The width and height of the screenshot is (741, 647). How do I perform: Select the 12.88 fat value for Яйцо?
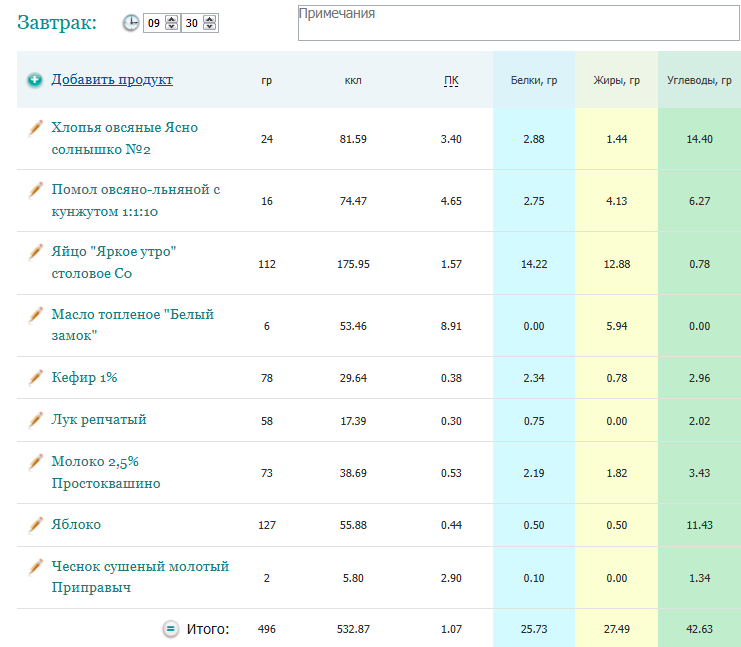coord(617,264)
